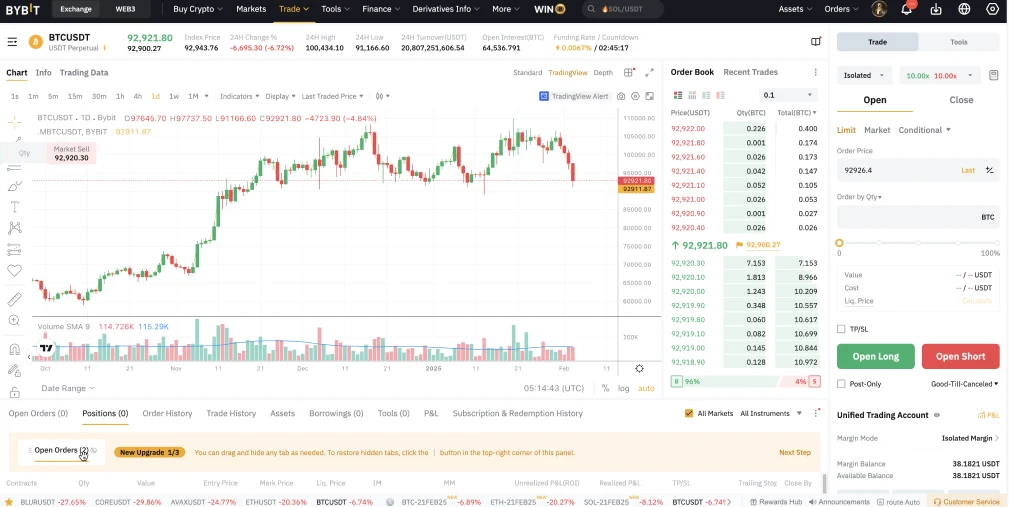Image resolution: width=1009 pixels, height=507 pixels.
Task: Take chart snapshot with camera icon
Action: [621, 97]
